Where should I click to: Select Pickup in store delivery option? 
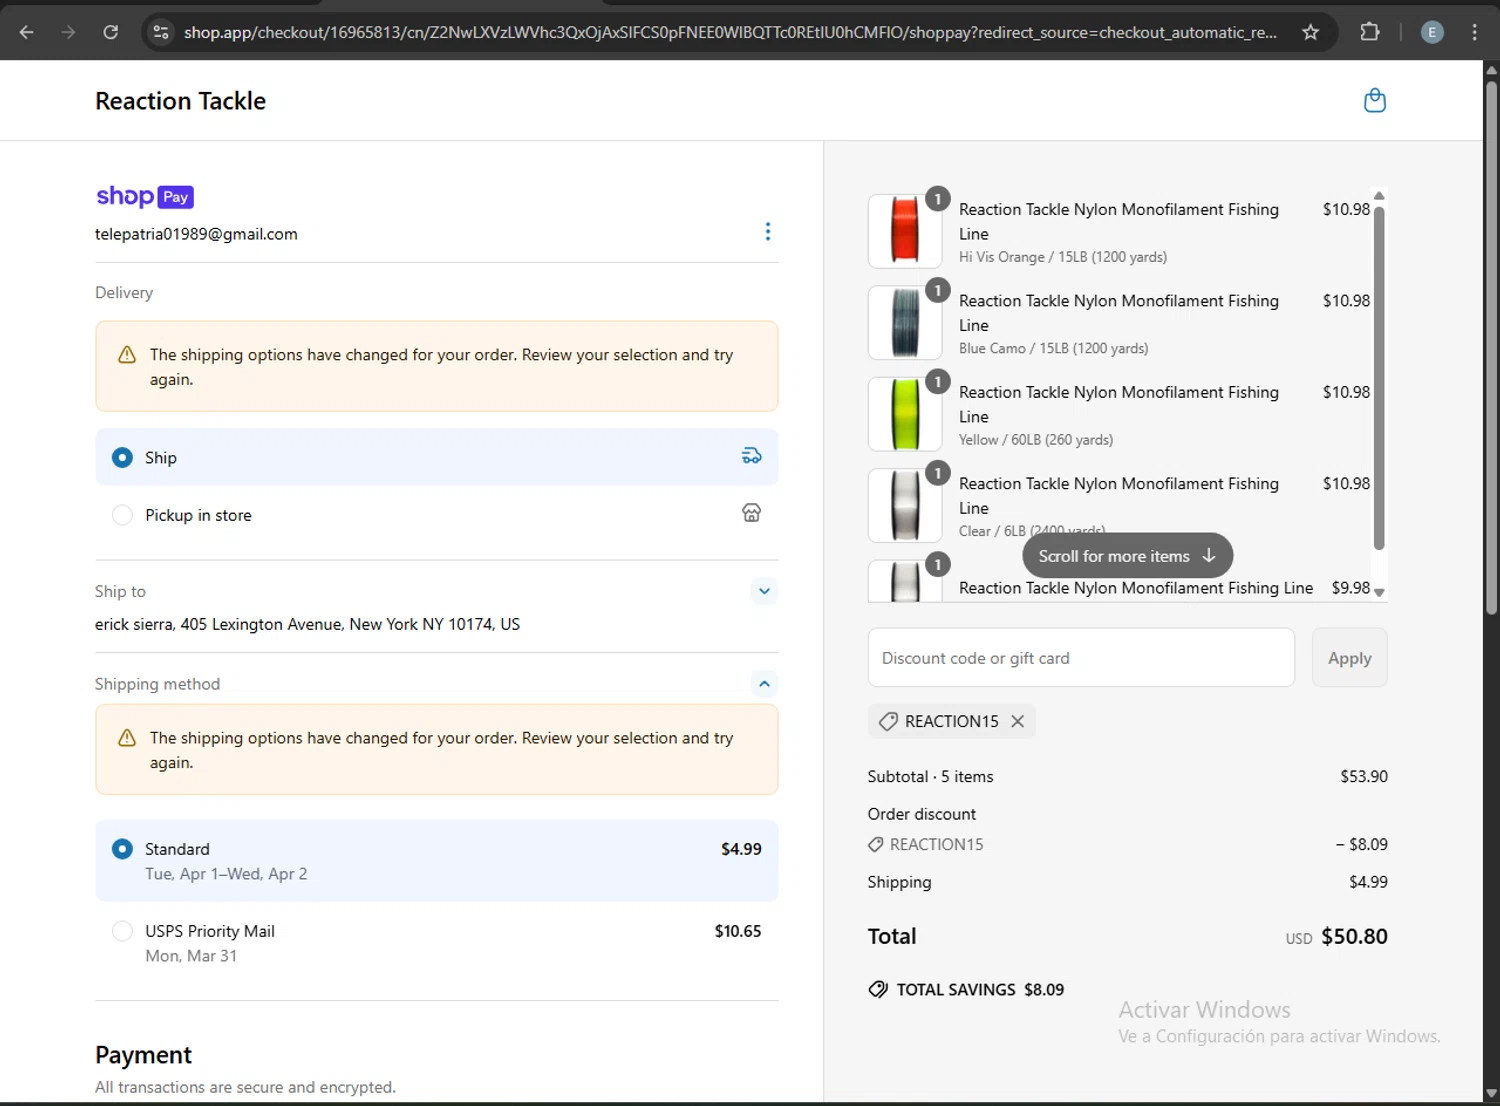[436, 514]
